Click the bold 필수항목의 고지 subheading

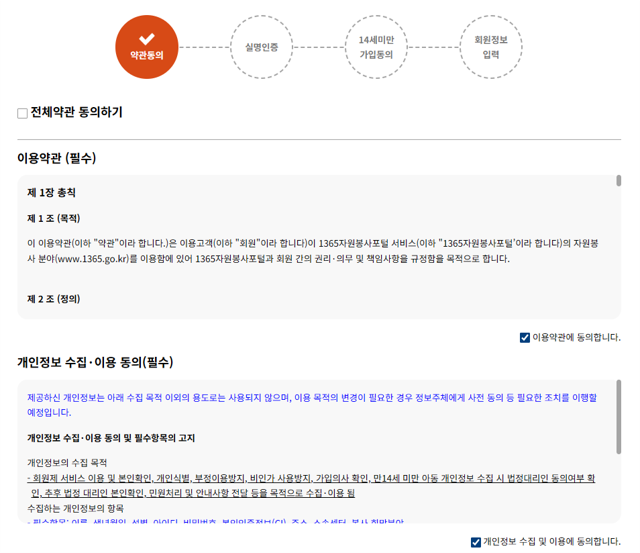pos(110,437)
